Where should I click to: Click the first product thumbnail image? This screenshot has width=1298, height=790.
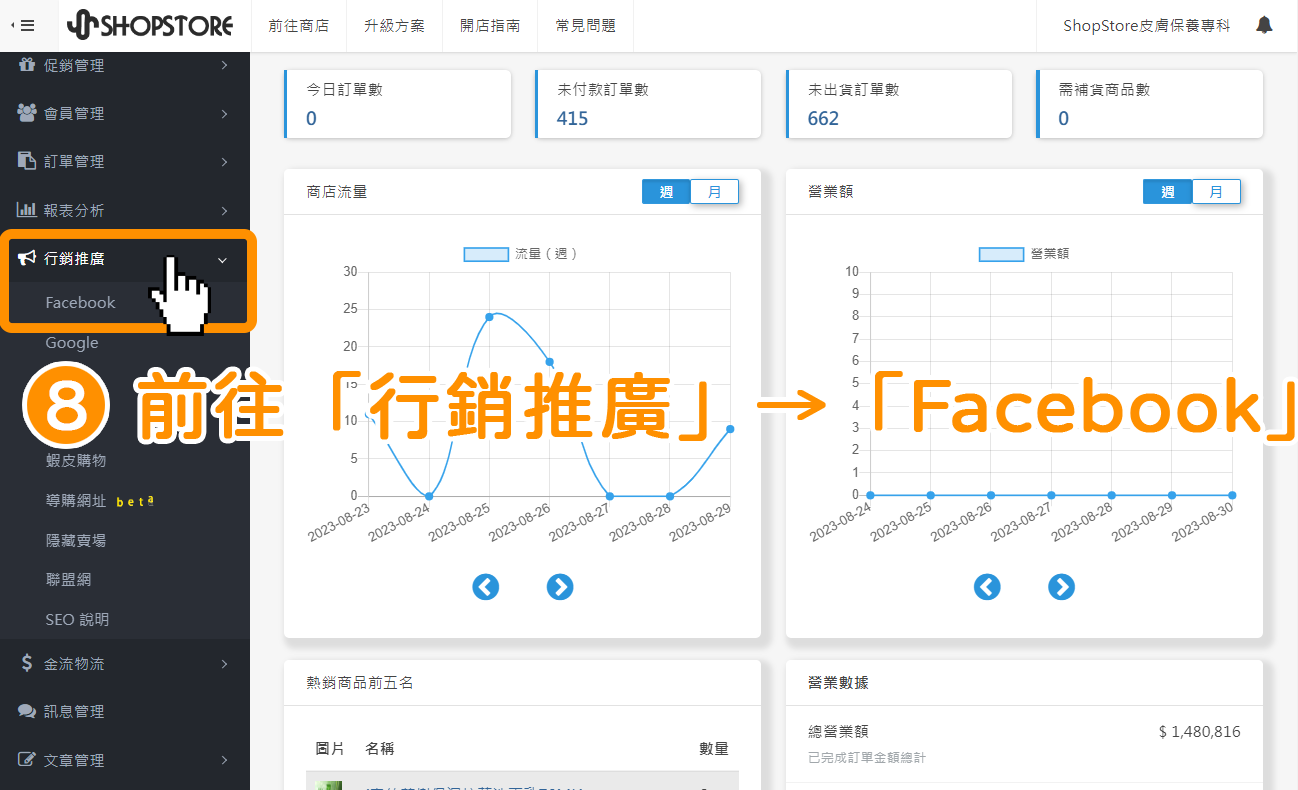(329, 785)
